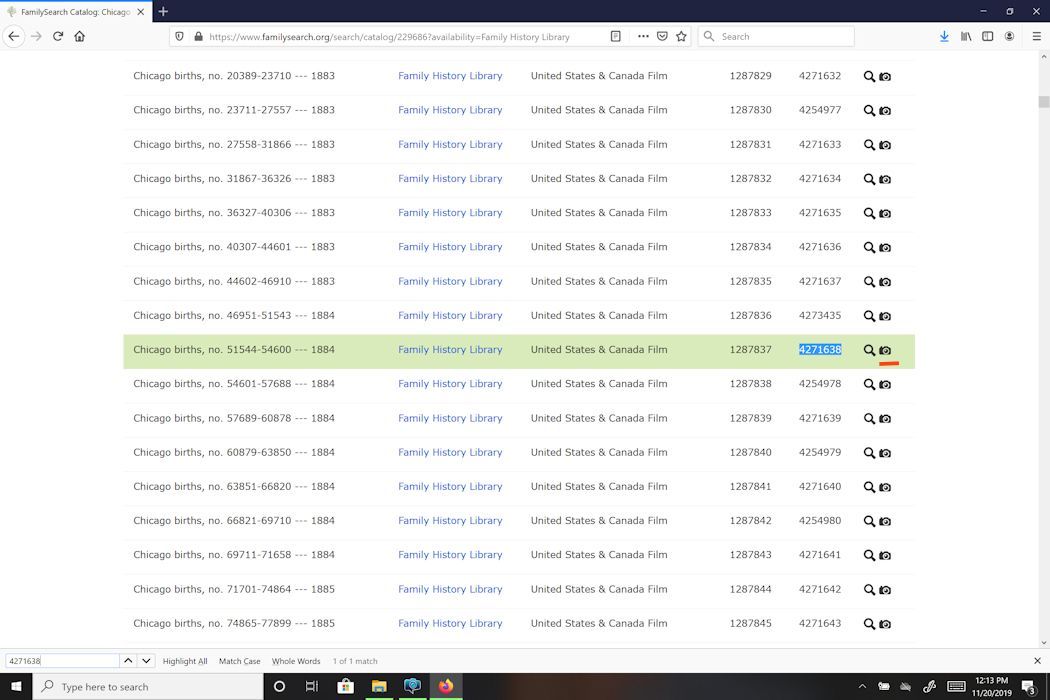Show Firefox sidebars
The width and height of the screenshot is (1050, 700).
click(x=987, y=36)
